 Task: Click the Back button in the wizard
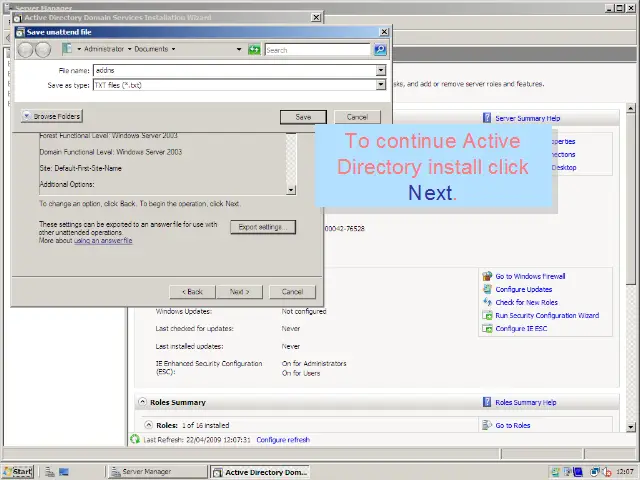tap(192, 292)
